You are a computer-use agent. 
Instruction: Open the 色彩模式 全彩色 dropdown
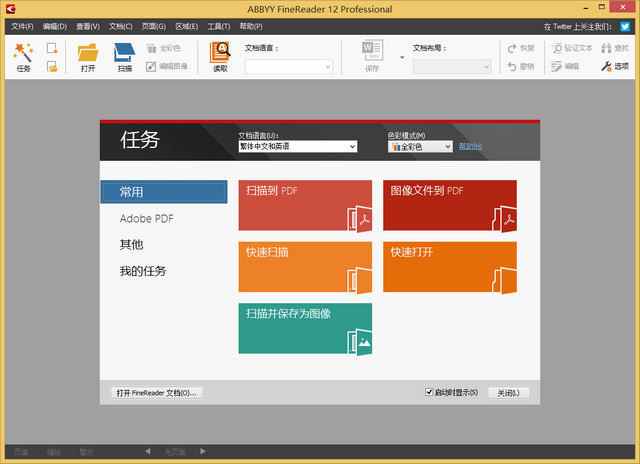(420, 147)
